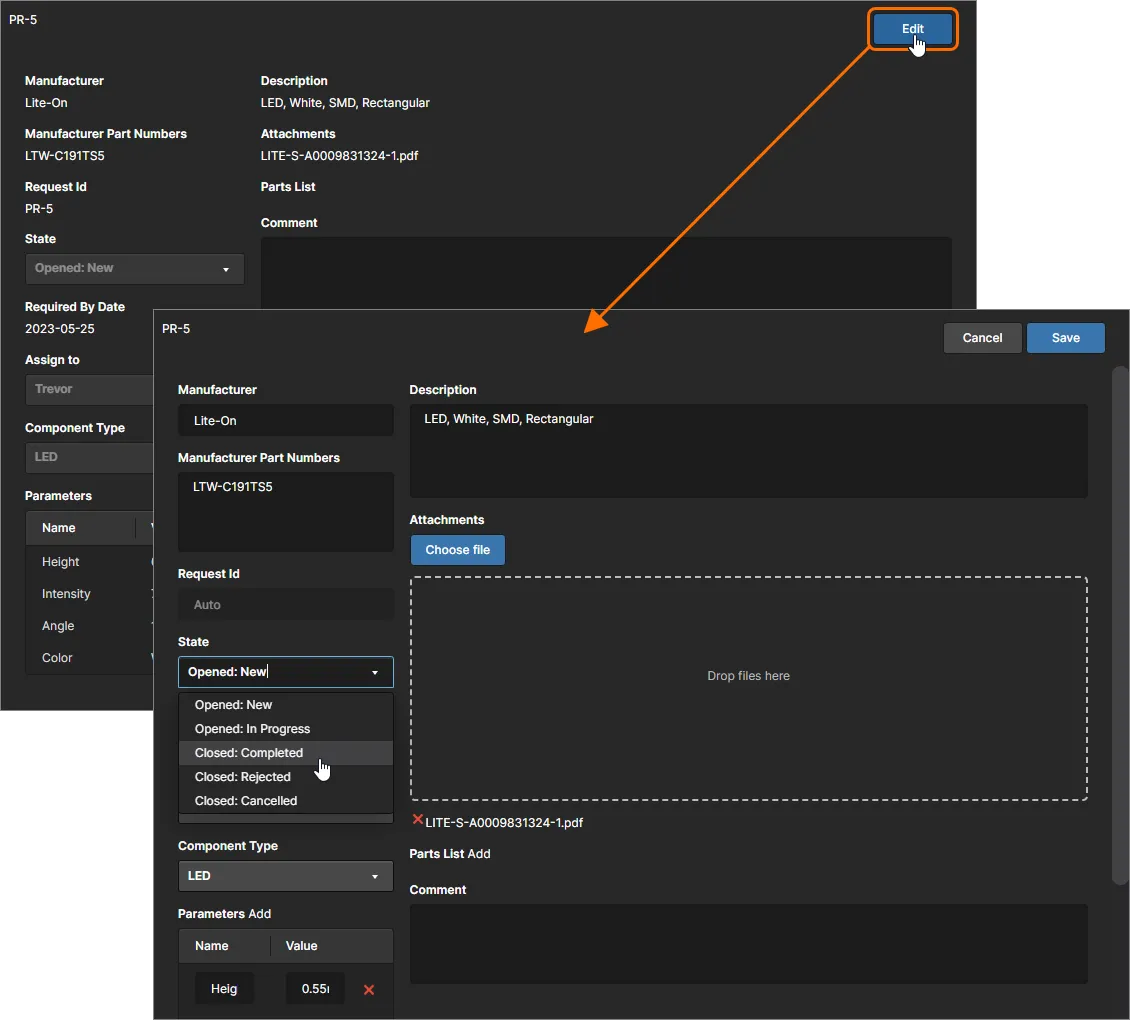Open the Component Type dropdown showing LED
This screenshot has width=1130, height=1020.
tap(285, 876)
